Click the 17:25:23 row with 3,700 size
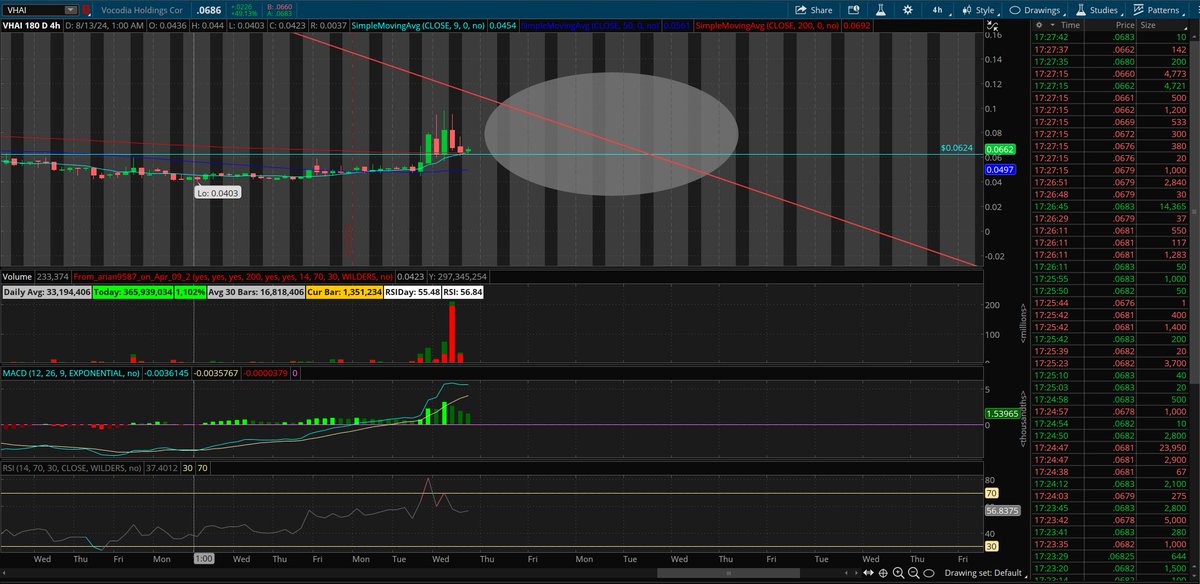 point(1110,364)
